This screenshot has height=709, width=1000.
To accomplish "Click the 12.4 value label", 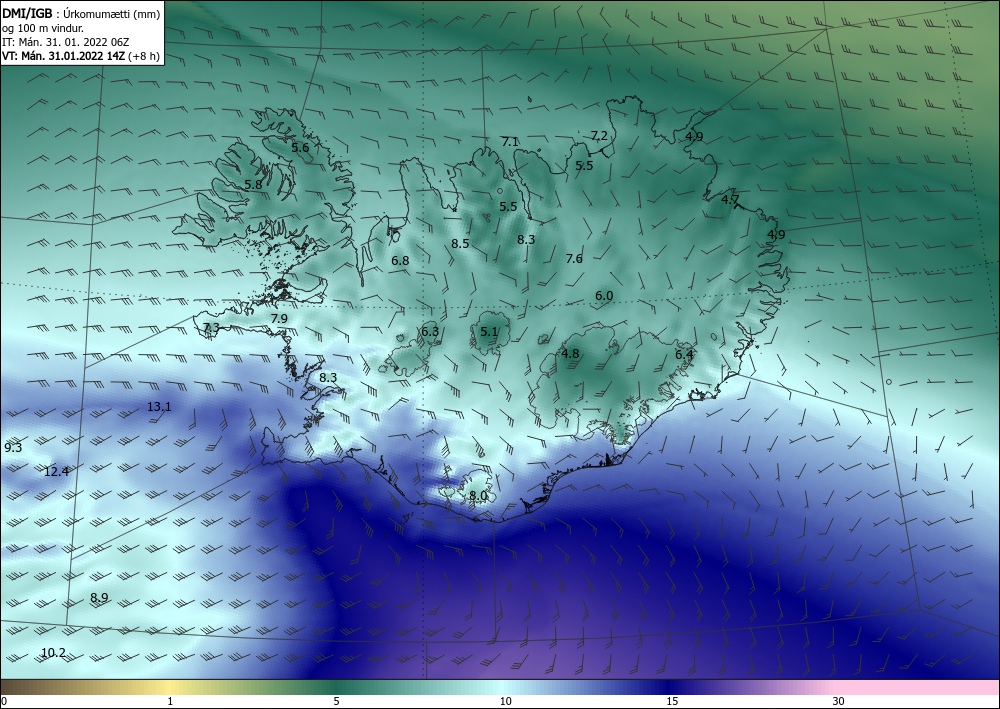I will pyautogui.click(x=56, y=472).
